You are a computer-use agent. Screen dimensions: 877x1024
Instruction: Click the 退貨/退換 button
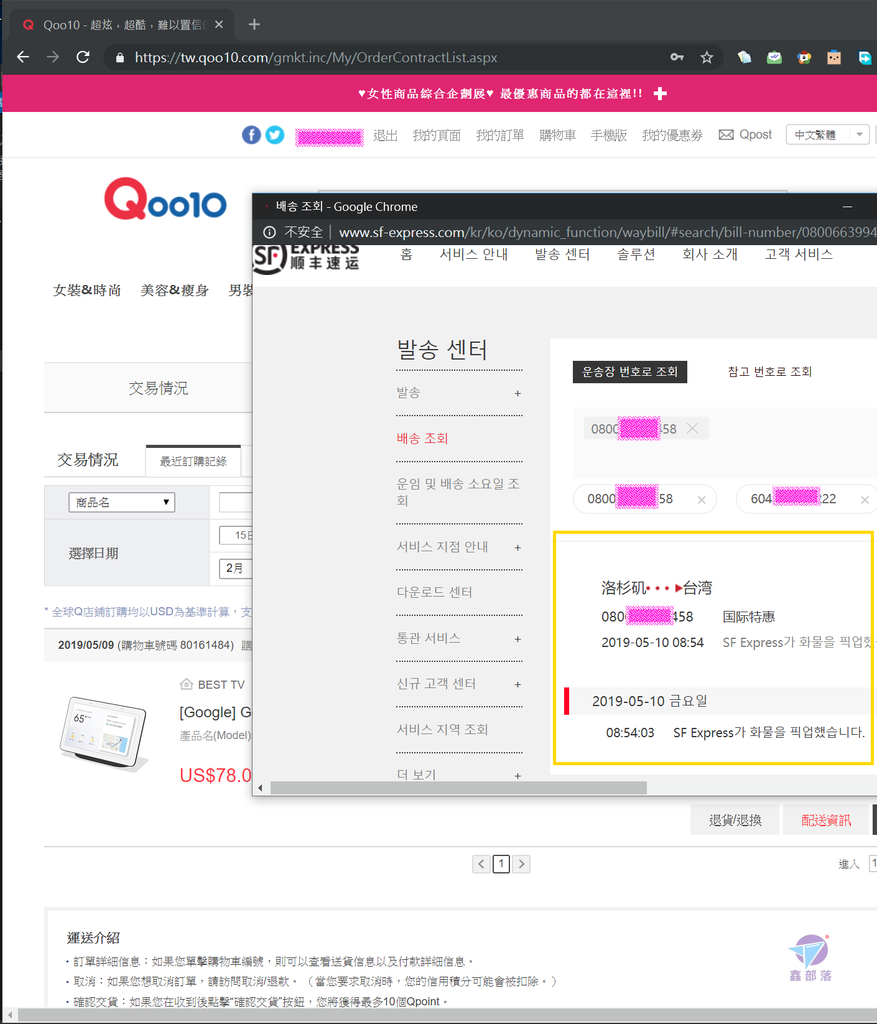coord(735,820)
